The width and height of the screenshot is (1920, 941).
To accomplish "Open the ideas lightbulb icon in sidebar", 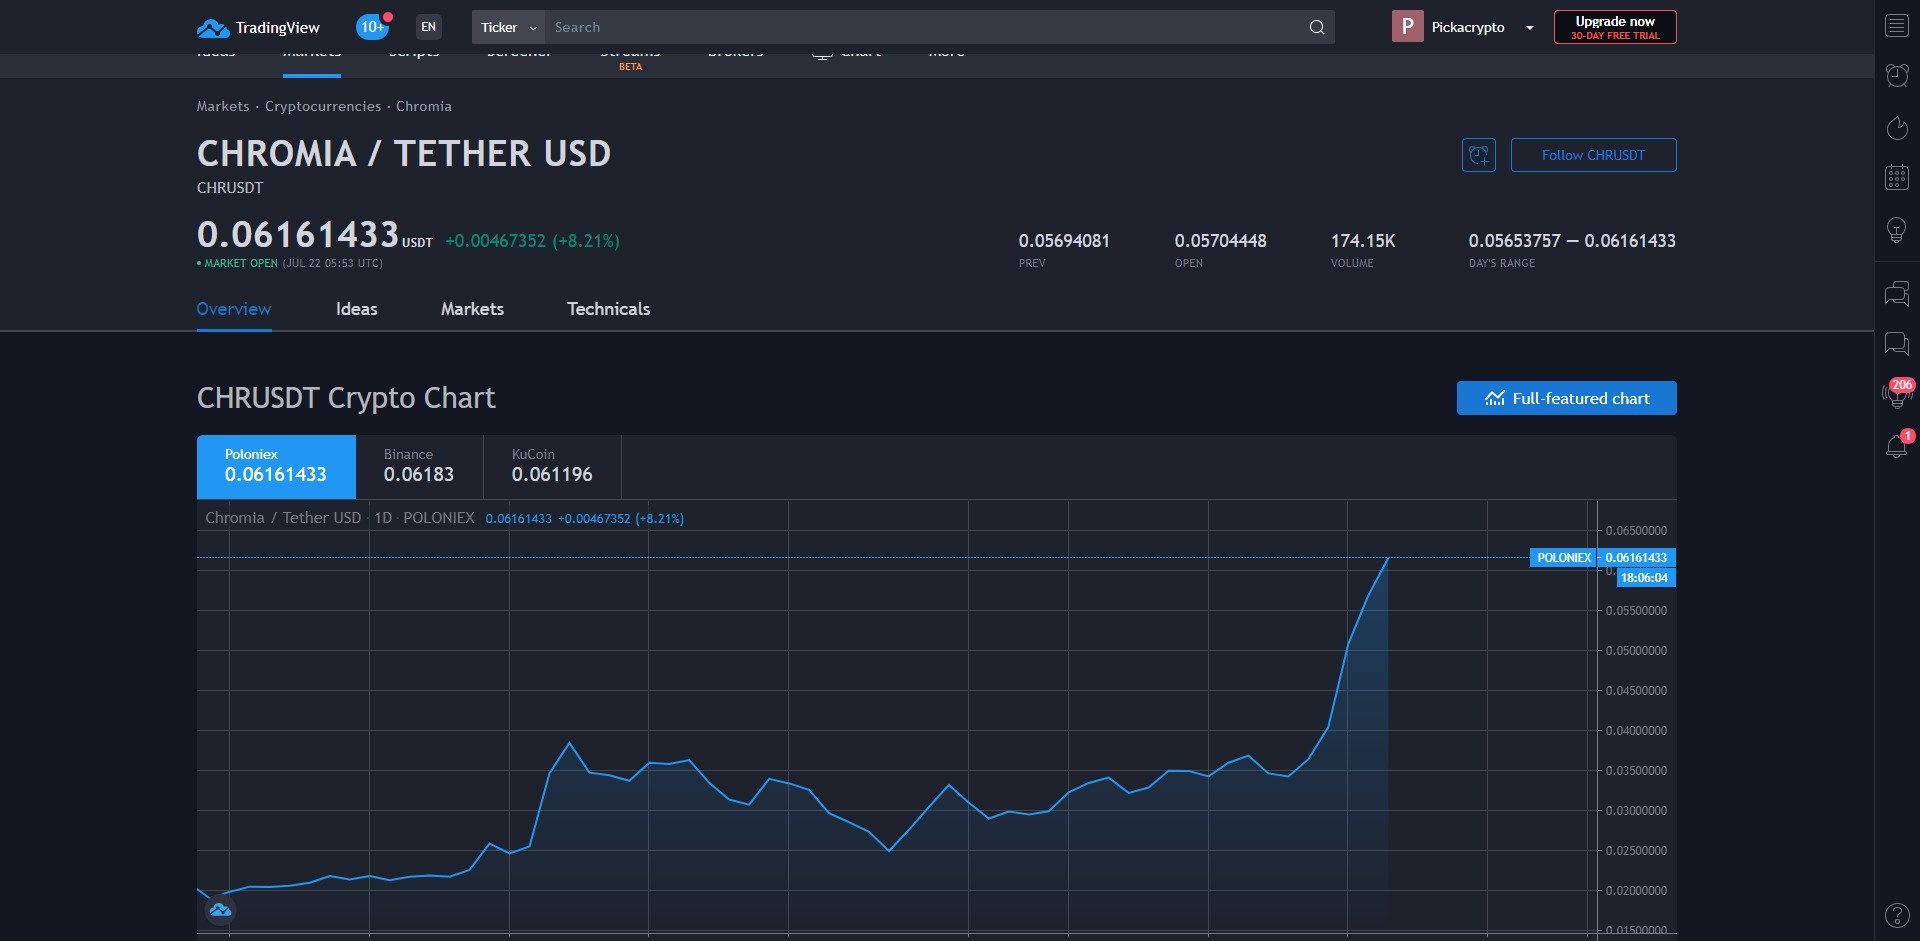I will tap(1896, 230).
